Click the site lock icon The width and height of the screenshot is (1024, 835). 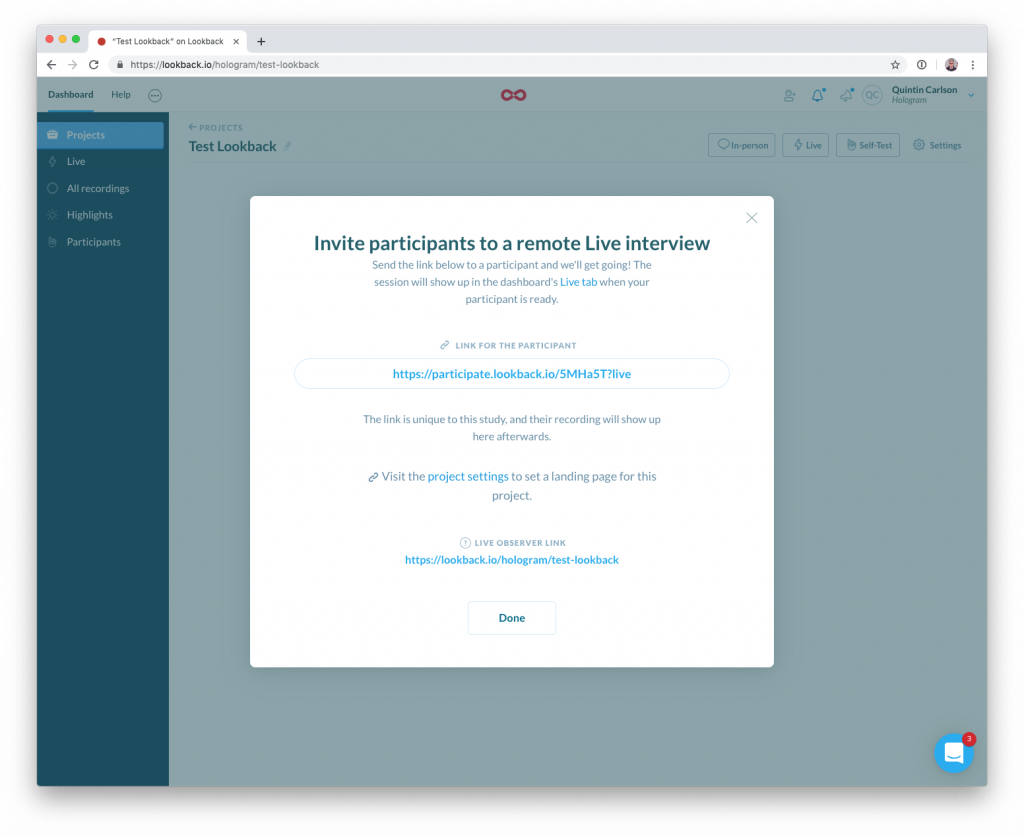click(x=120, y=65)
